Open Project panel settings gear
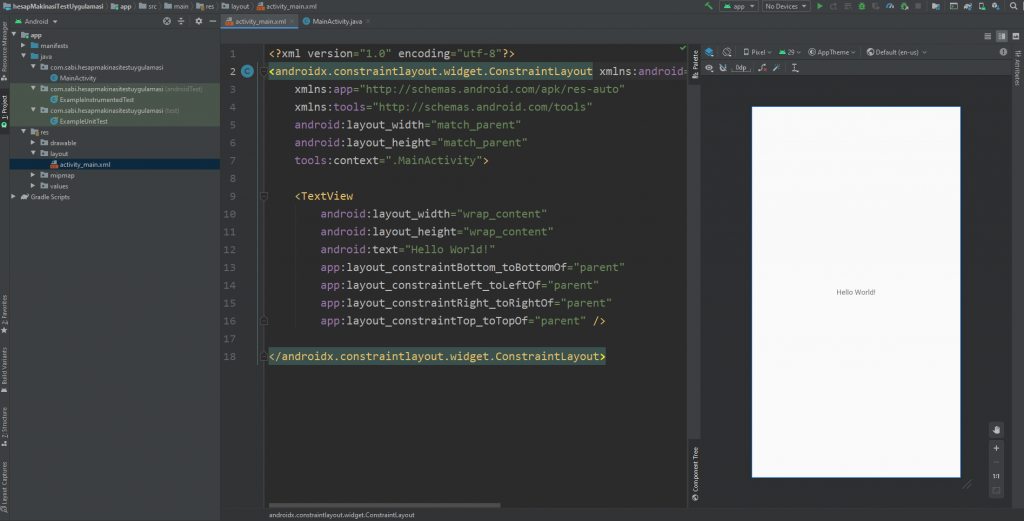Image resolution: width=1024 pixels, height=521 pixels. pyautogui.click(x=199, y=21)
